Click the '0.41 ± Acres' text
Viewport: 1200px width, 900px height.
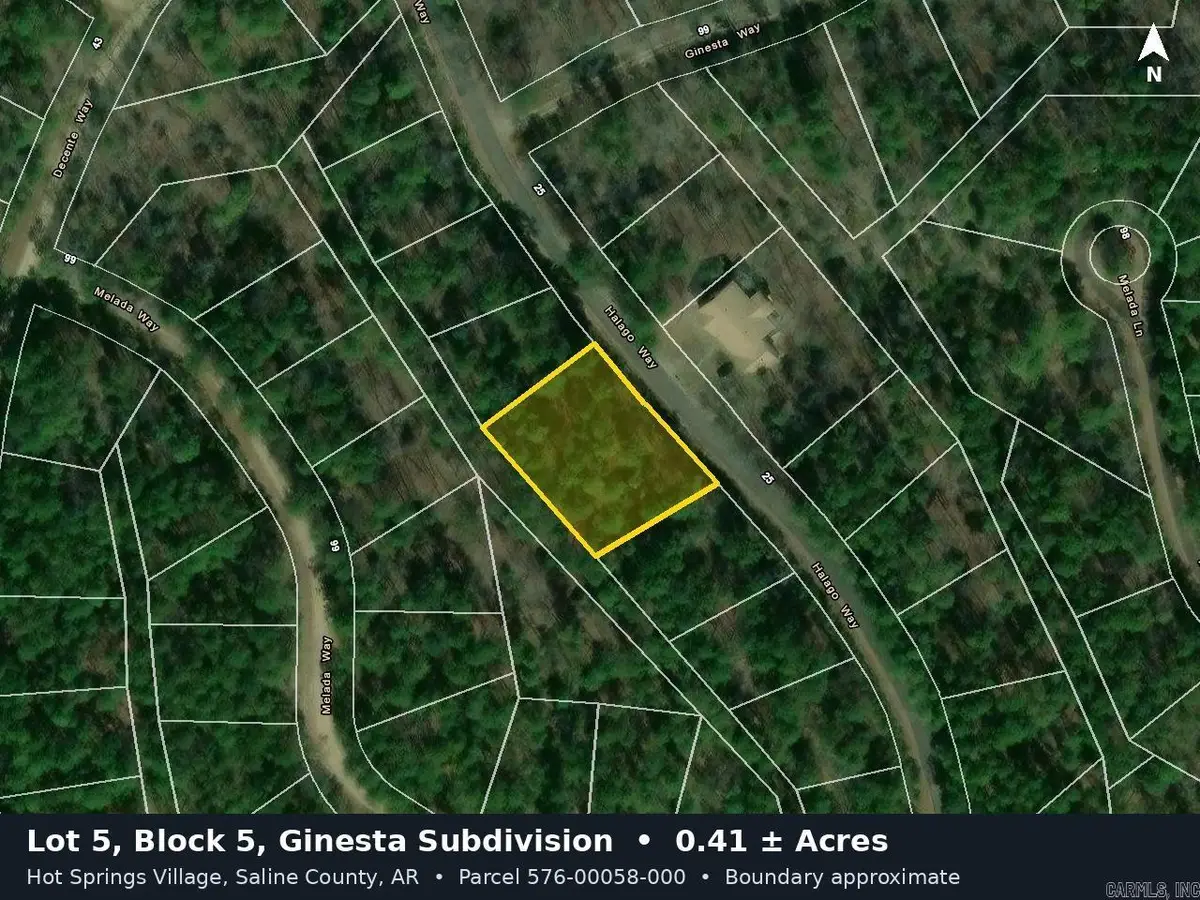782,841
